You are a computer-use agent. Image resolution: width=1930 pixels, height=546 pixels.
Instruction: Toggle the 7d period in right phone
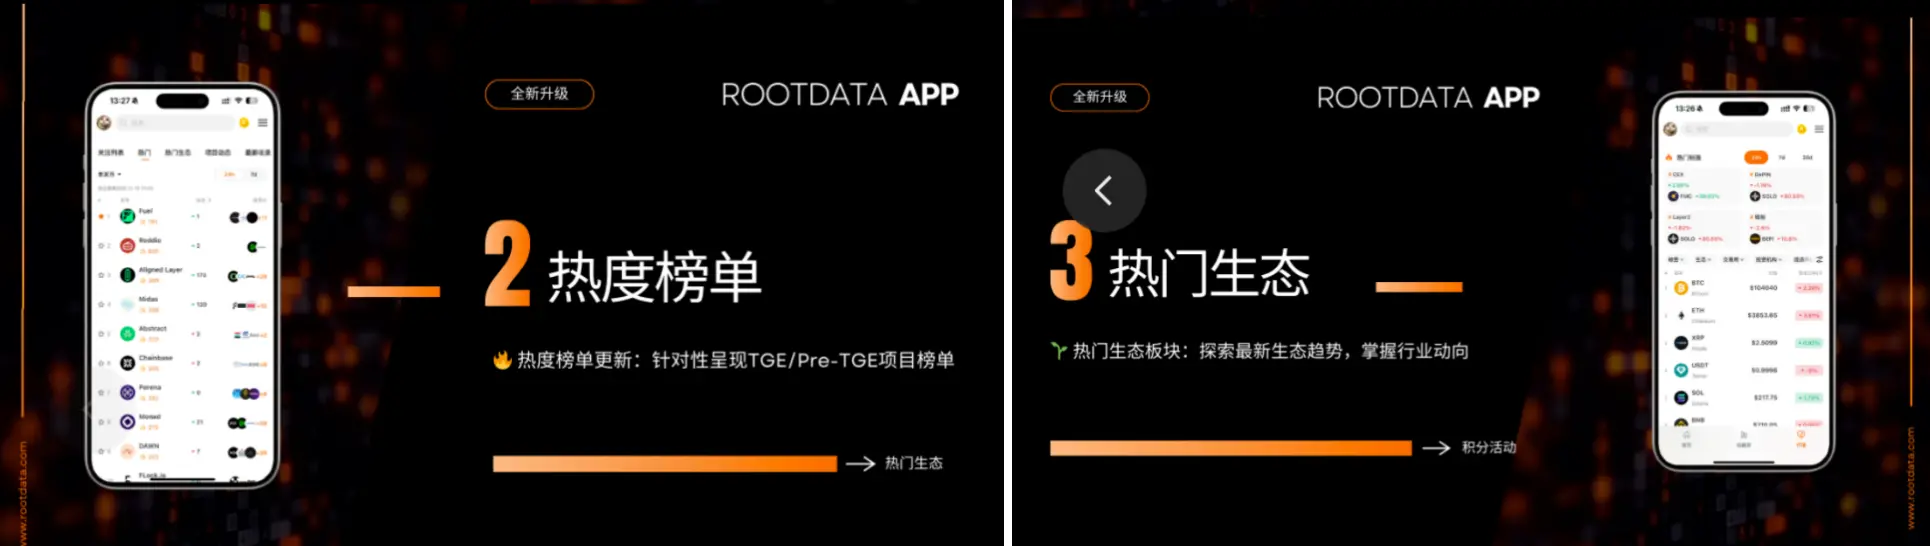pyautogui.click(x=1782, y=158)
